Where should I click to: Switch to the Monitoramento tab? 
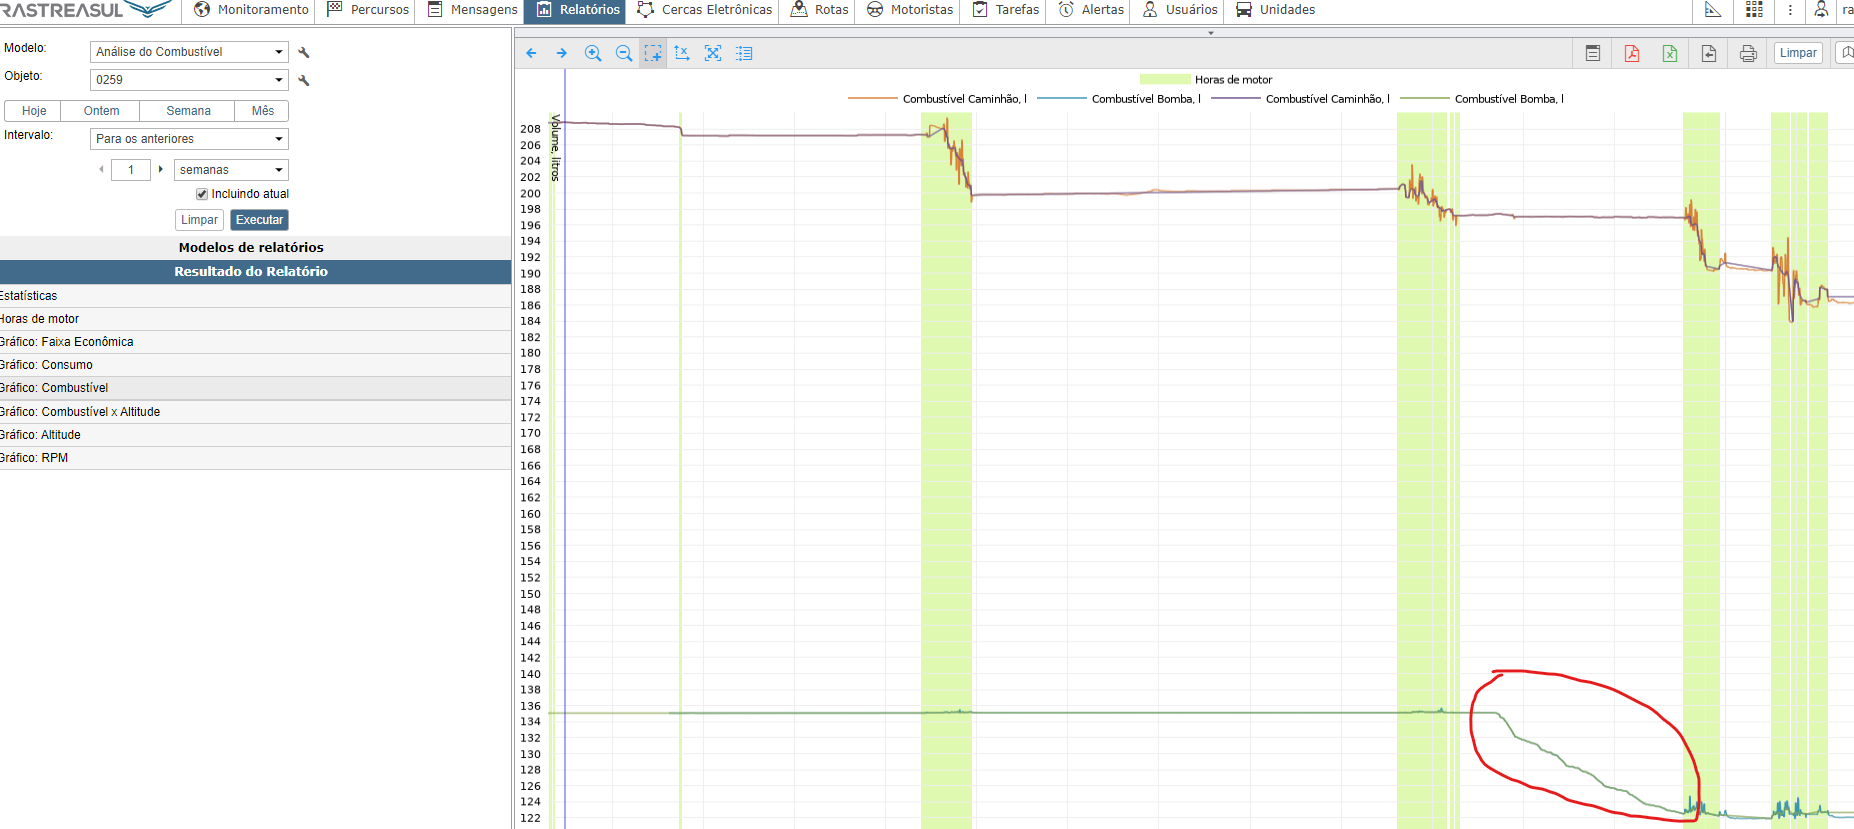(x=251, y=10)
